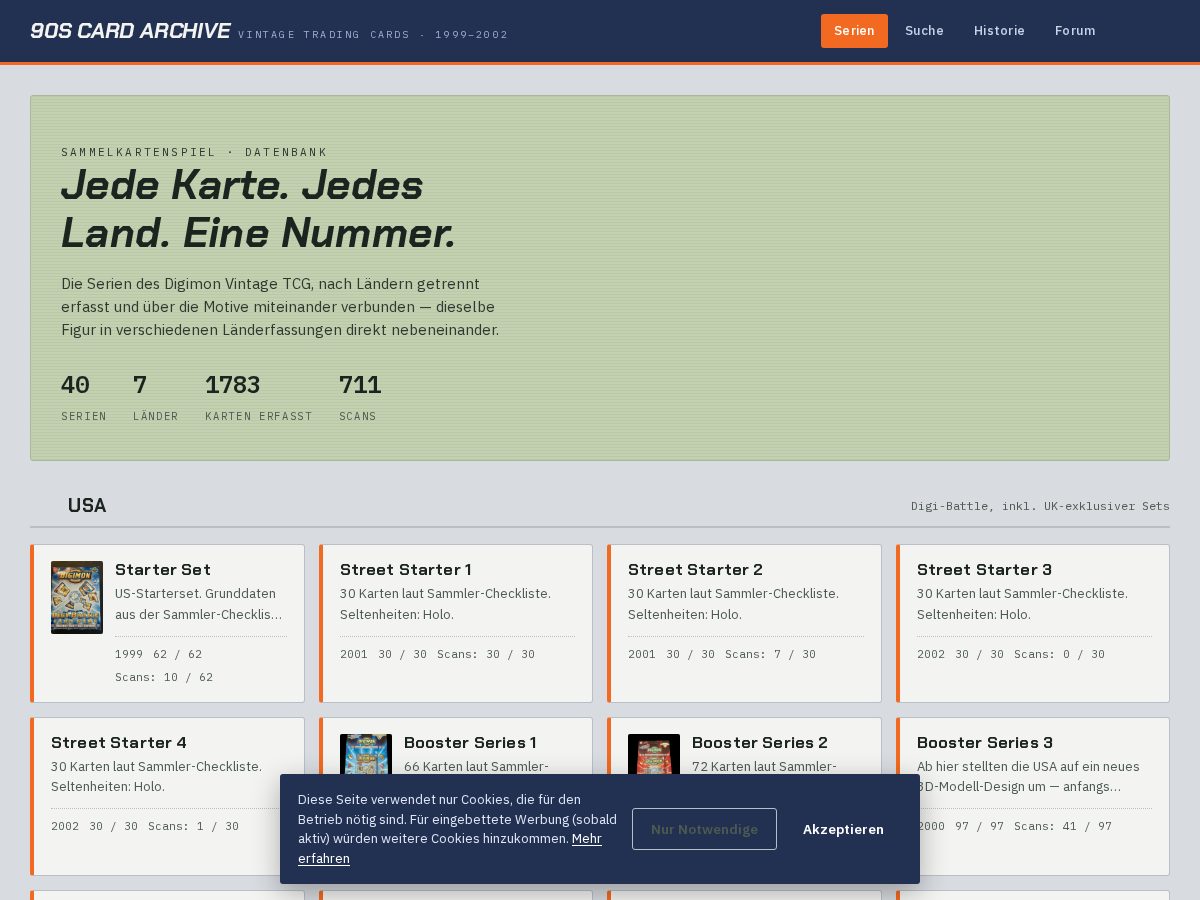Click the Booster Series 2 thumbnail
Image resolution: width=1200 pixels, height=900 pixels.
pos(654,753)
